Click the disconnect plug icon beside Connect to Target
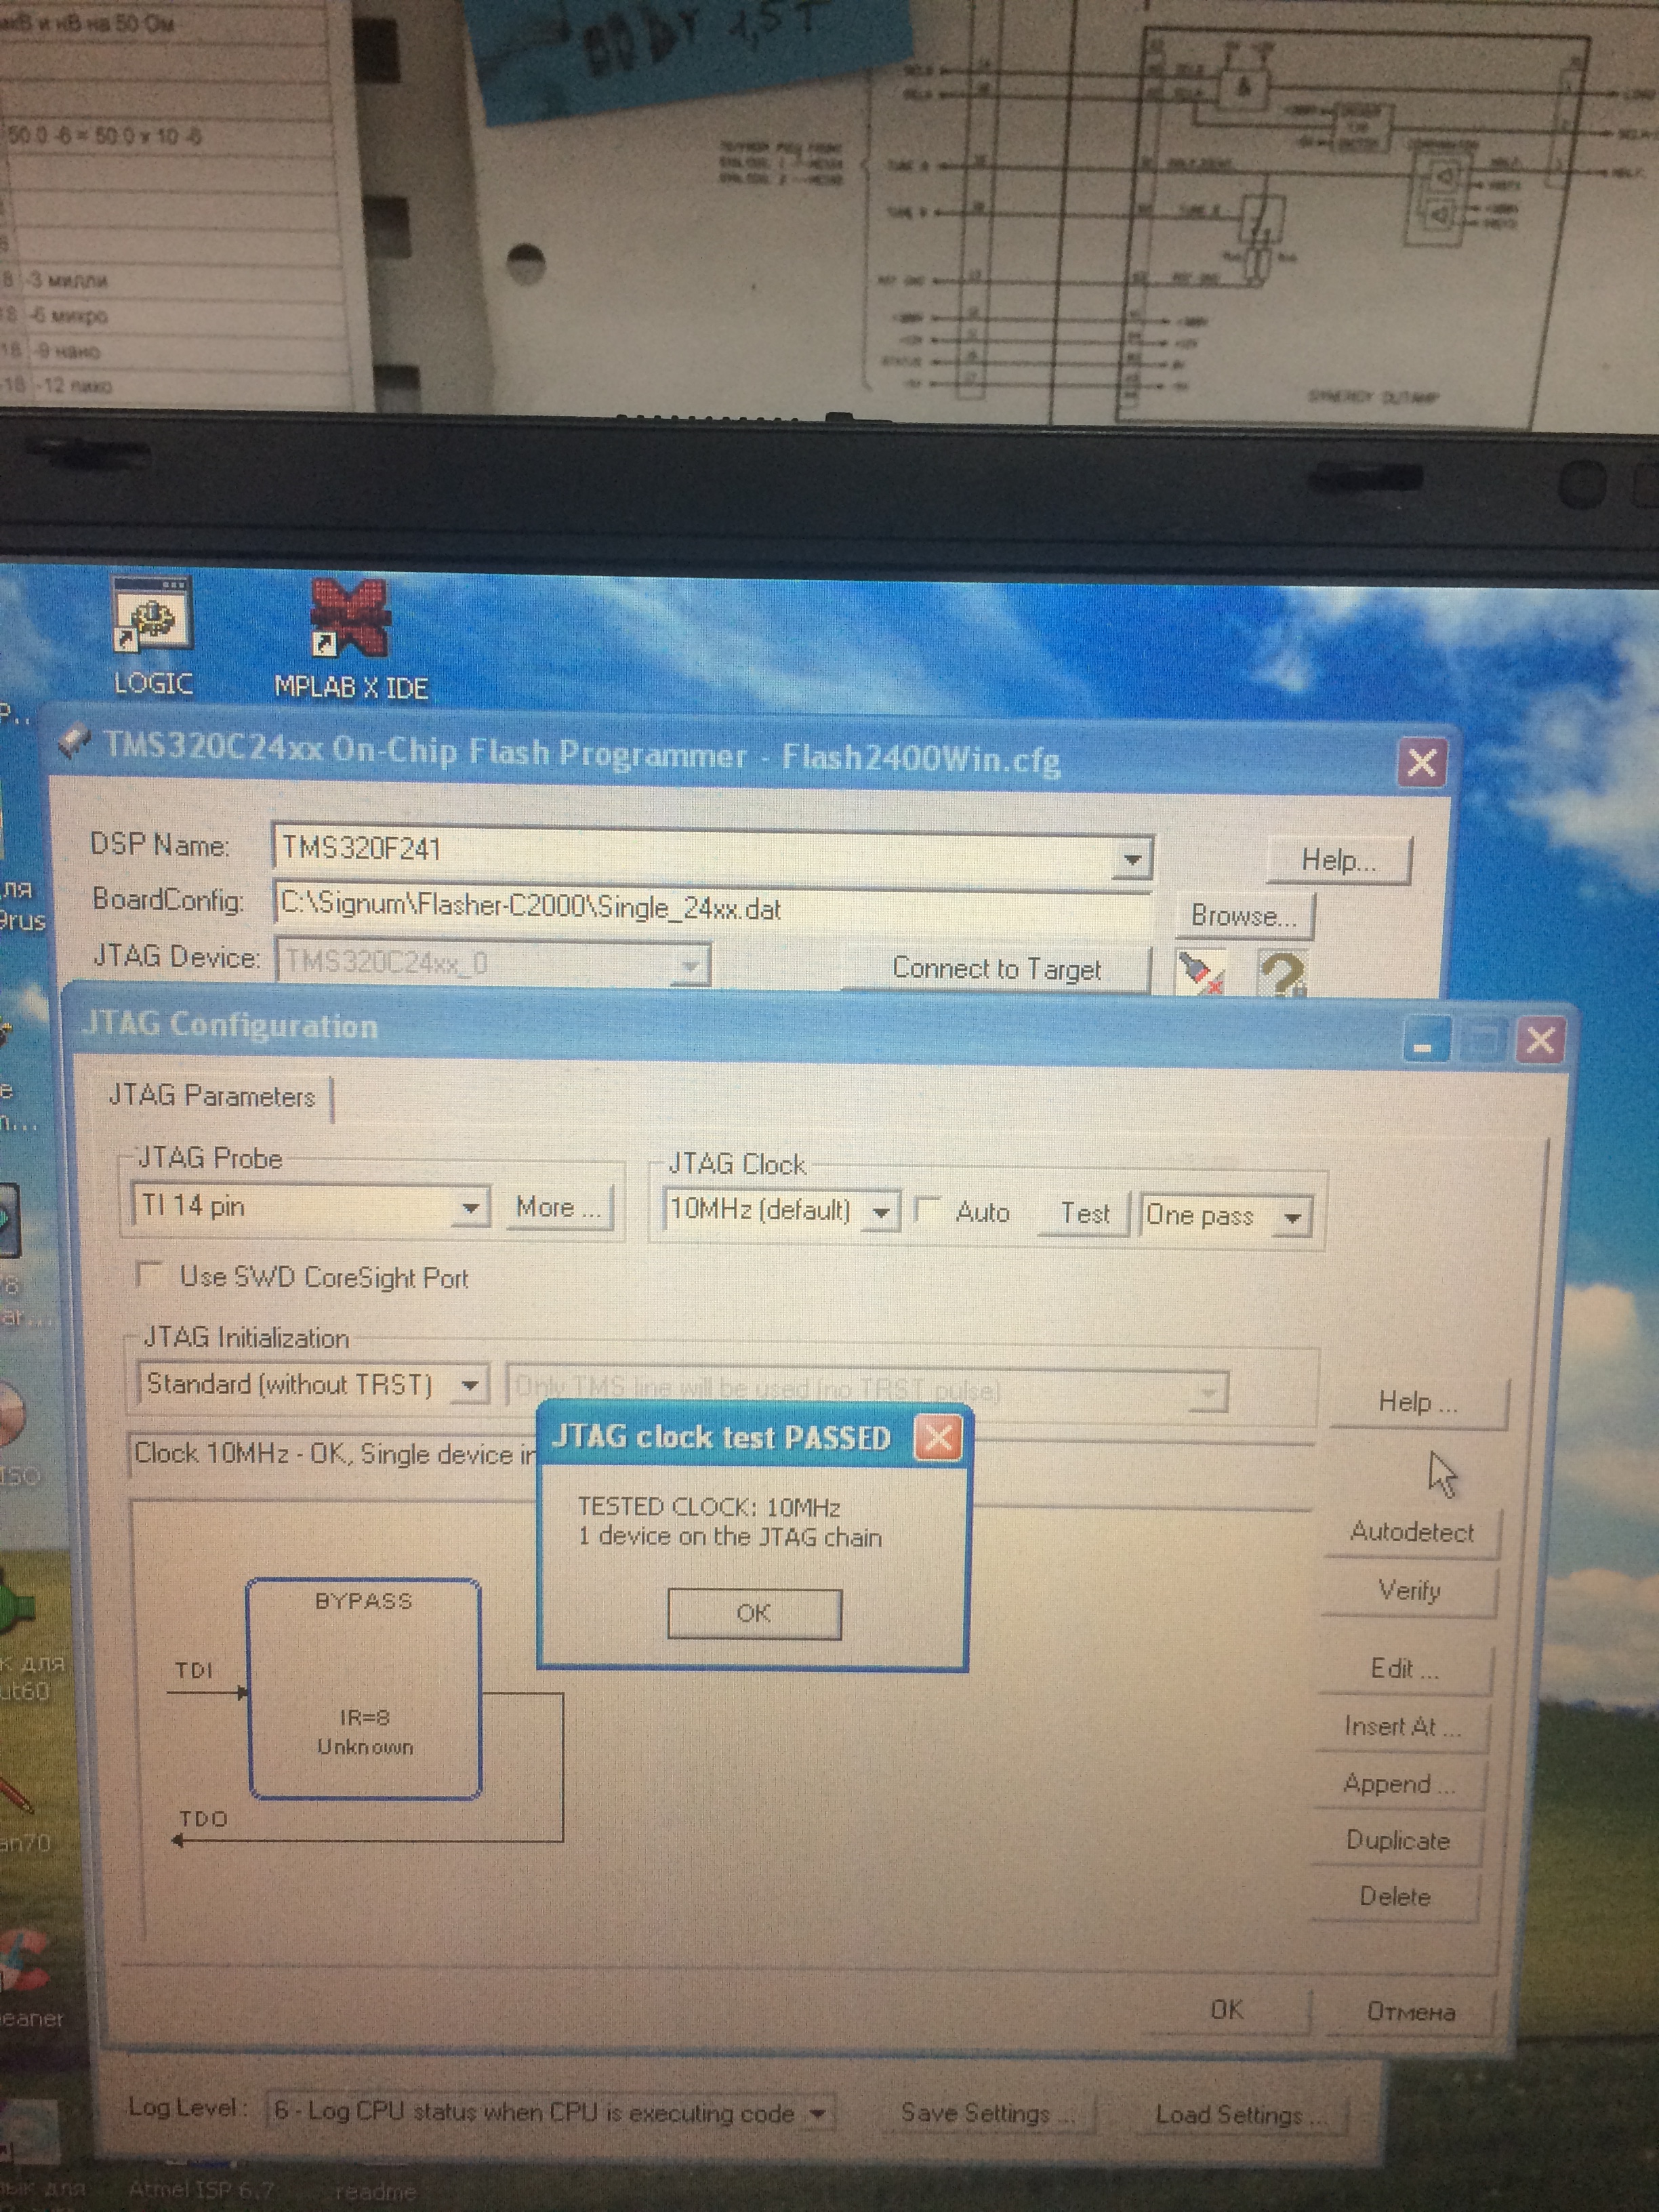The image size is (1659, 2212). click(x=1201, y=972)
